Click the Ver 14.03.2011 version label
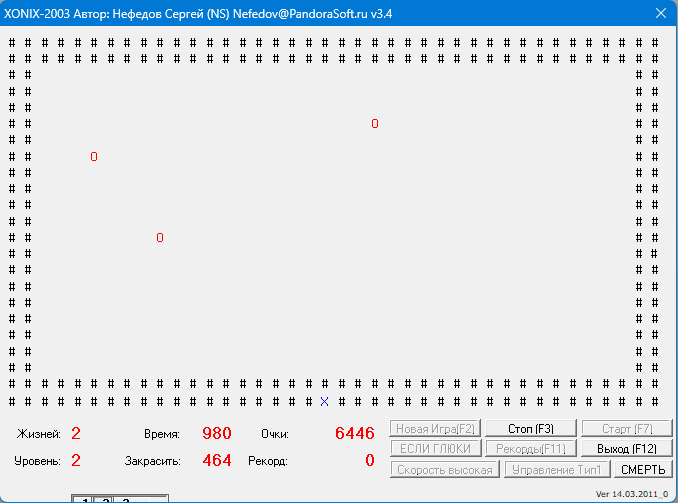The width and height of the screenshot is (678, 503). 631,494
